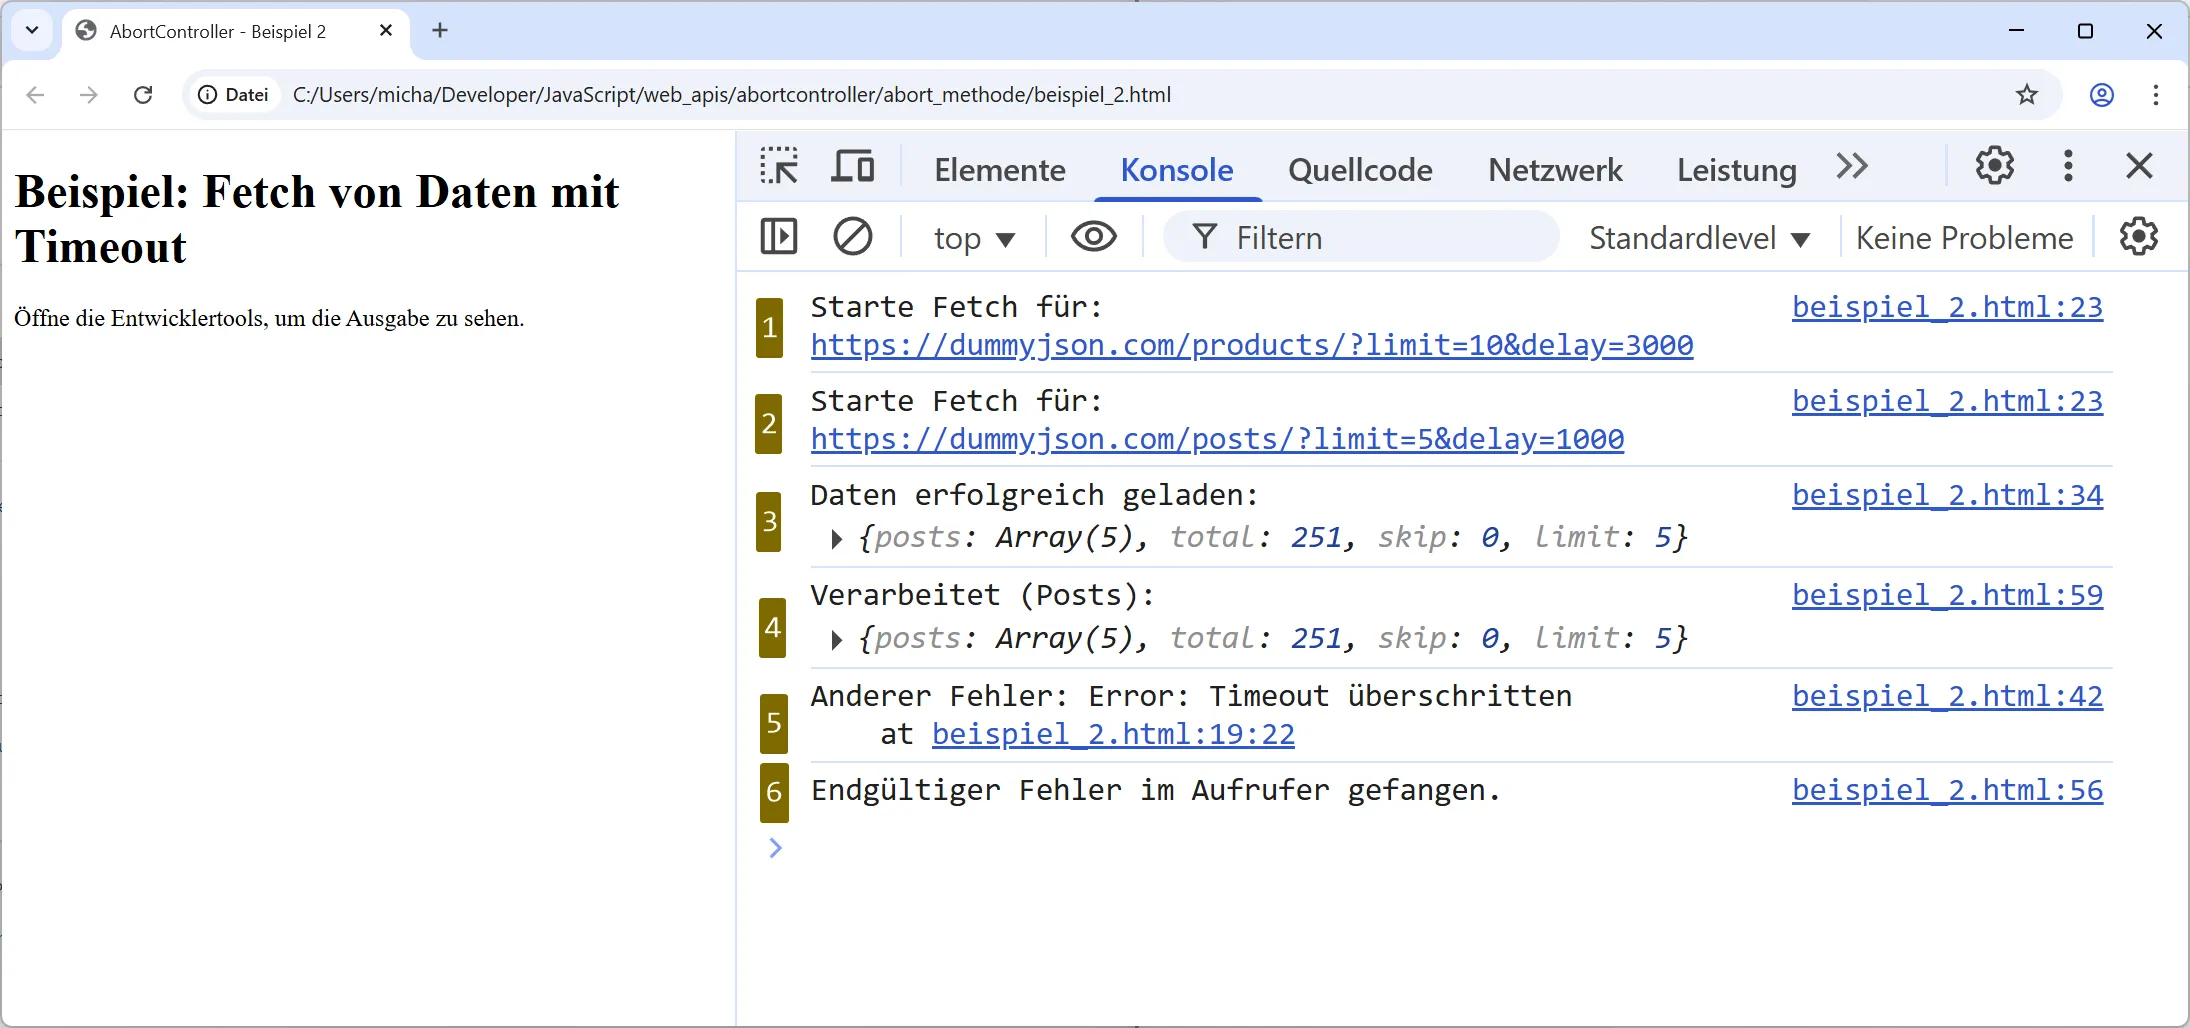Reveal more DevTools tabs with double chevron
The width and height of the screenshot is (2190, 1028).
click(x=1852, y=166)
